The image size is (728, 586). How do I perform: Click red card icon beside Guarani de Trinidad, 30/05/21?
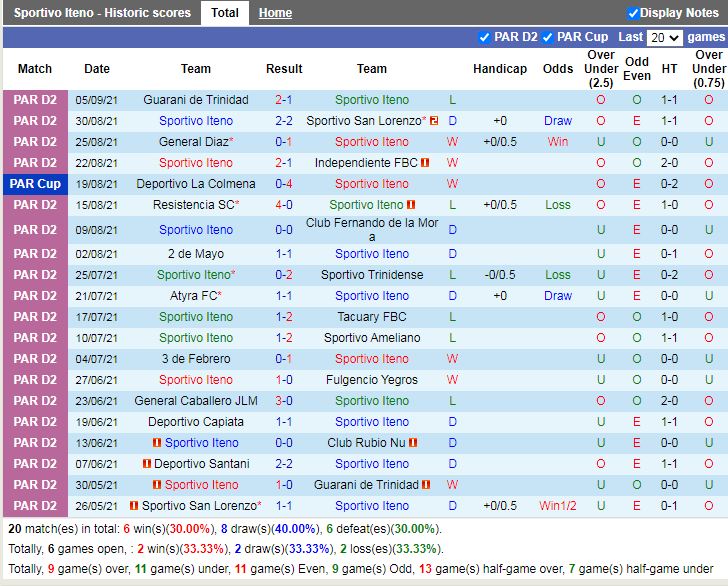pyautogui.click(x=425, y=485)
